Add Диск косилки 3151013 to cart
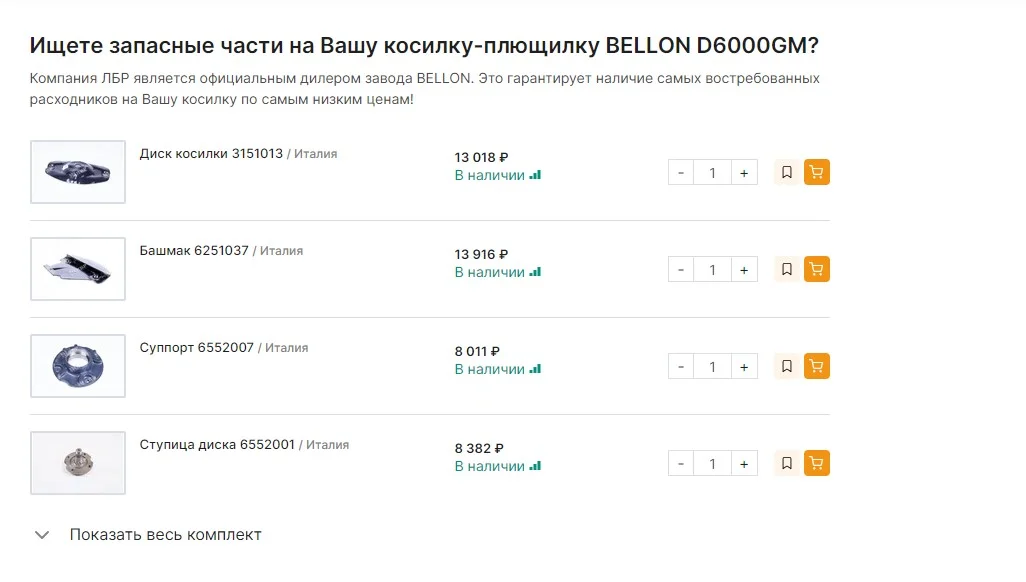Screen dimensions: 1026x582 817,173
